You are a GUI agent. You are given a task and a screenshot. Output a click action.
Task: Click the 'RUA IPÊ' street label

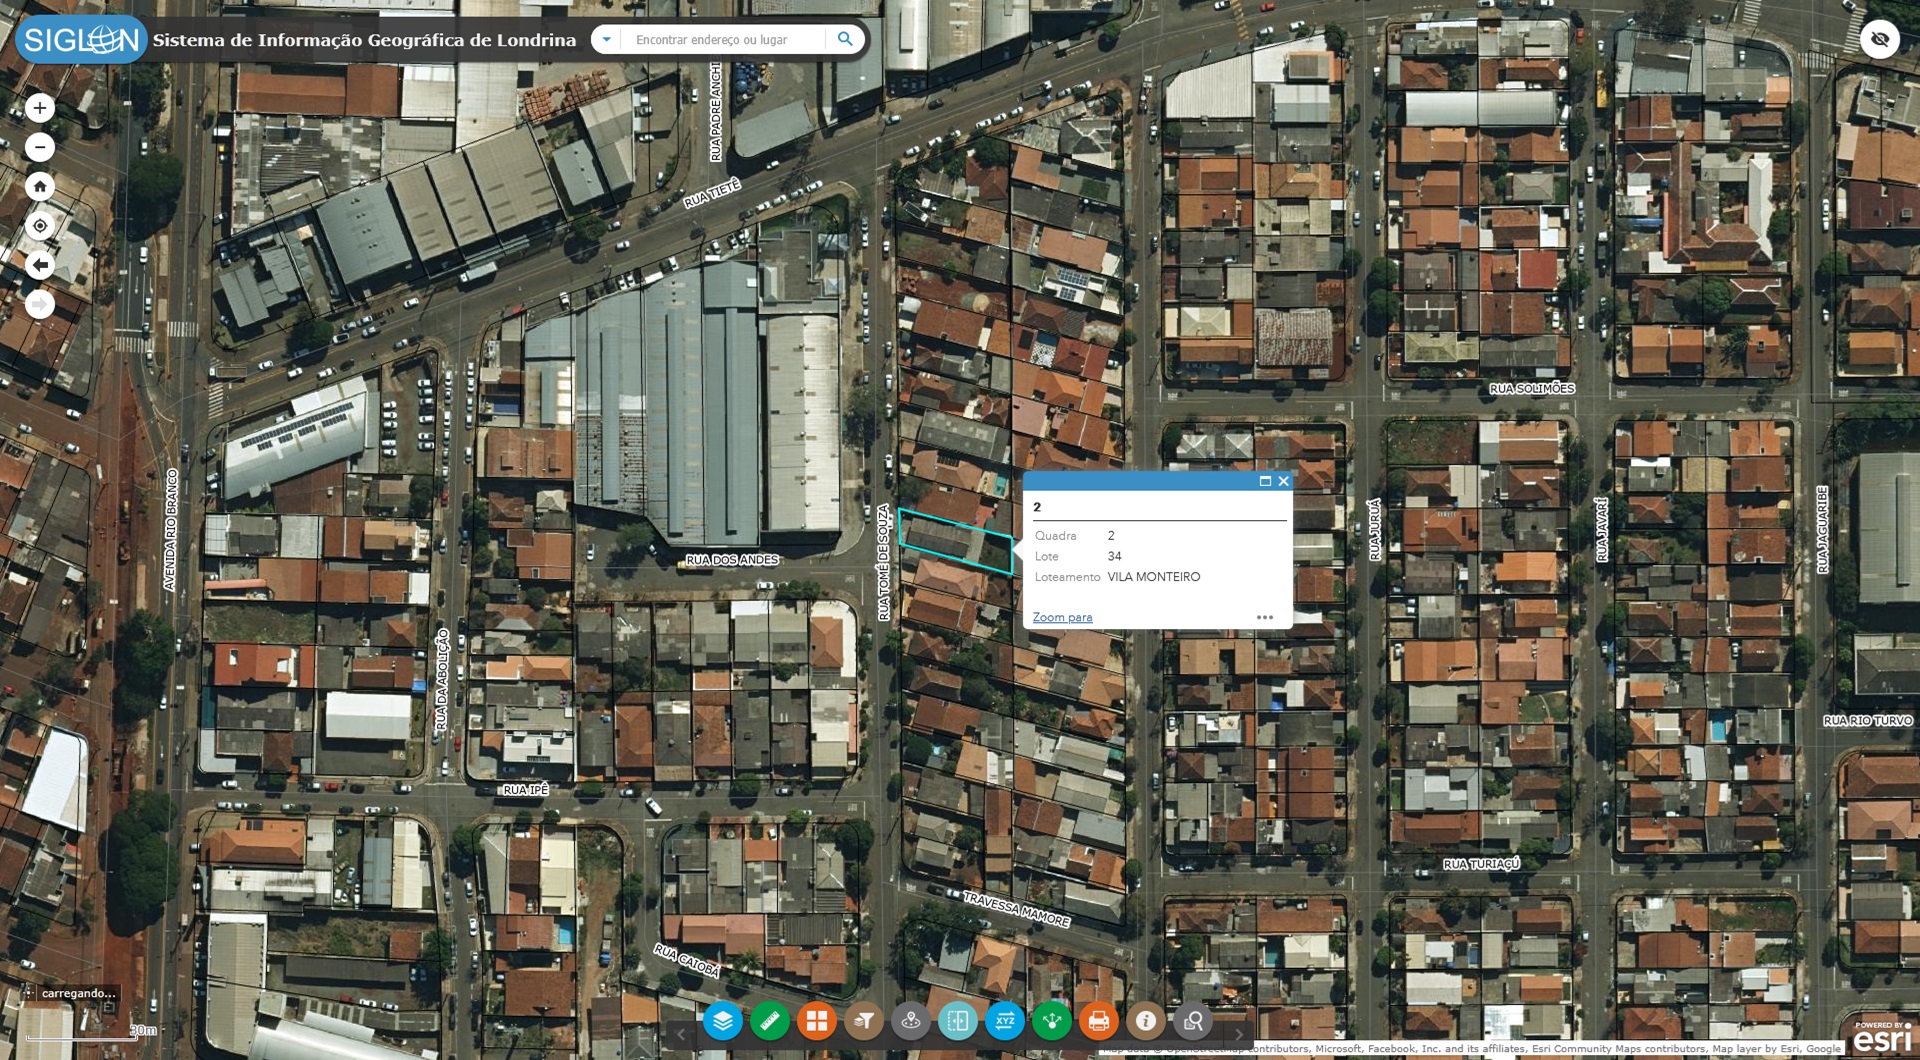pyautogui.click(x=525, y=790)
